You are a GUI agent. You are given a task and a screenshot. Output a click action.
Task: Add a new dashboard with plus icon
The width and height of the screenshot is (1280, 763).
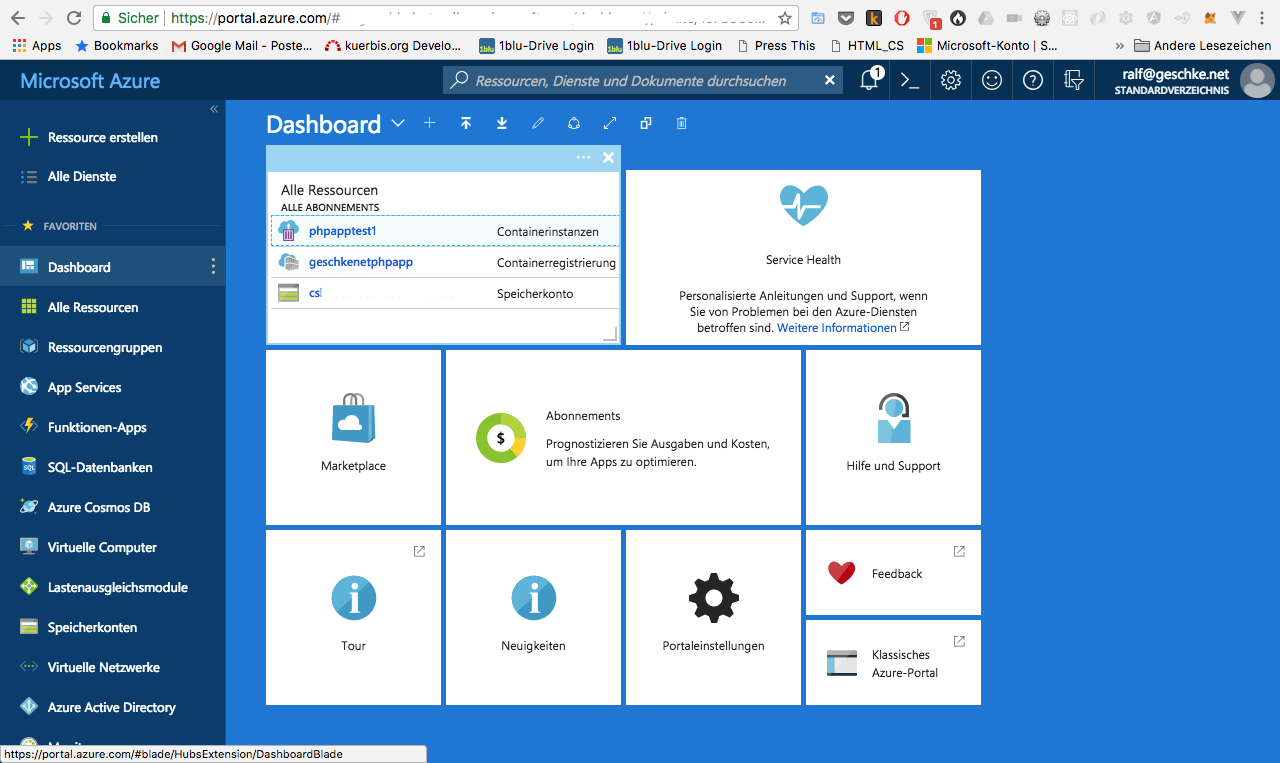coord(430,123)
